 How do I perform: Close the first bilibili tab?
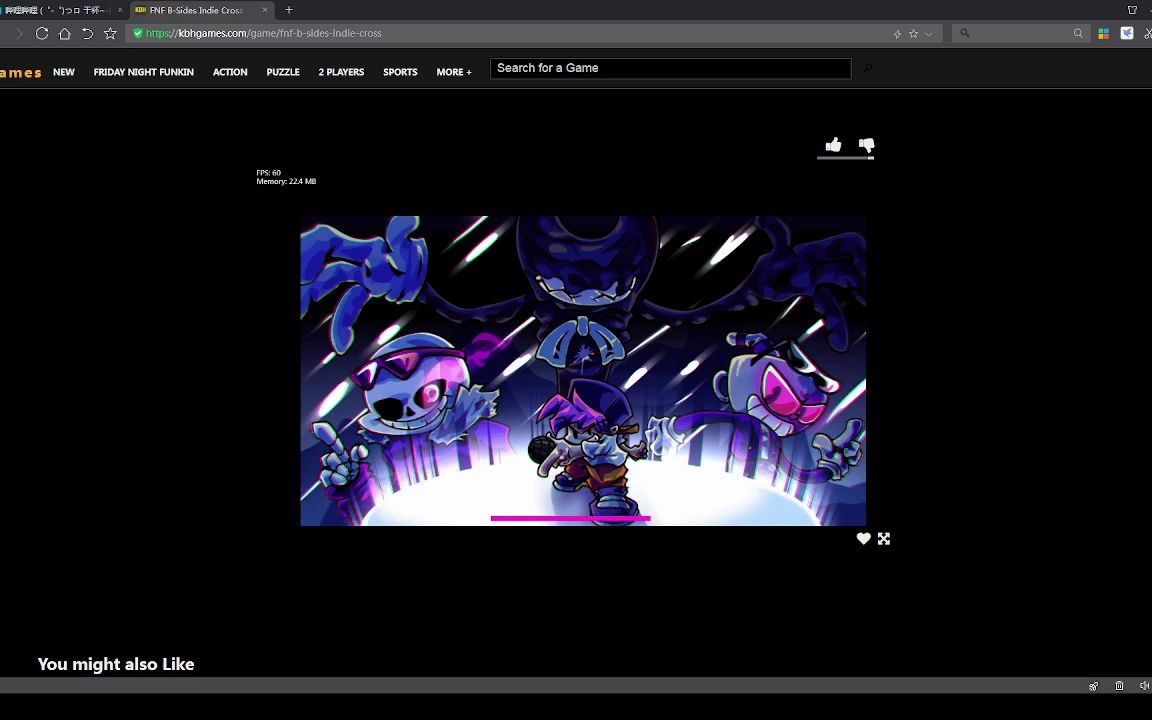(x=120, y=10)
